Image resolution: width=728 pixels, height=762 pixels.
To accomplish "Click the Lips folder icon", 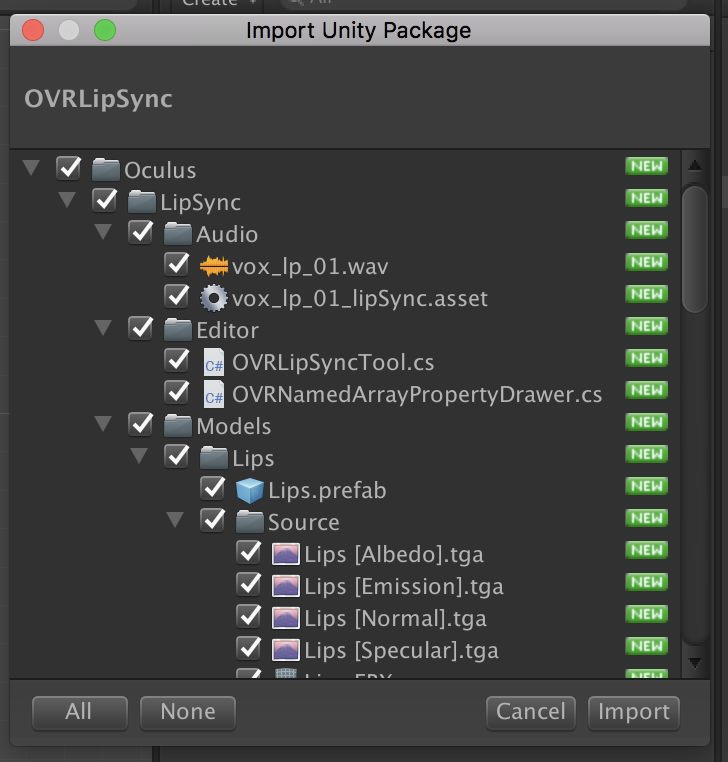I will tap(213, 458).
